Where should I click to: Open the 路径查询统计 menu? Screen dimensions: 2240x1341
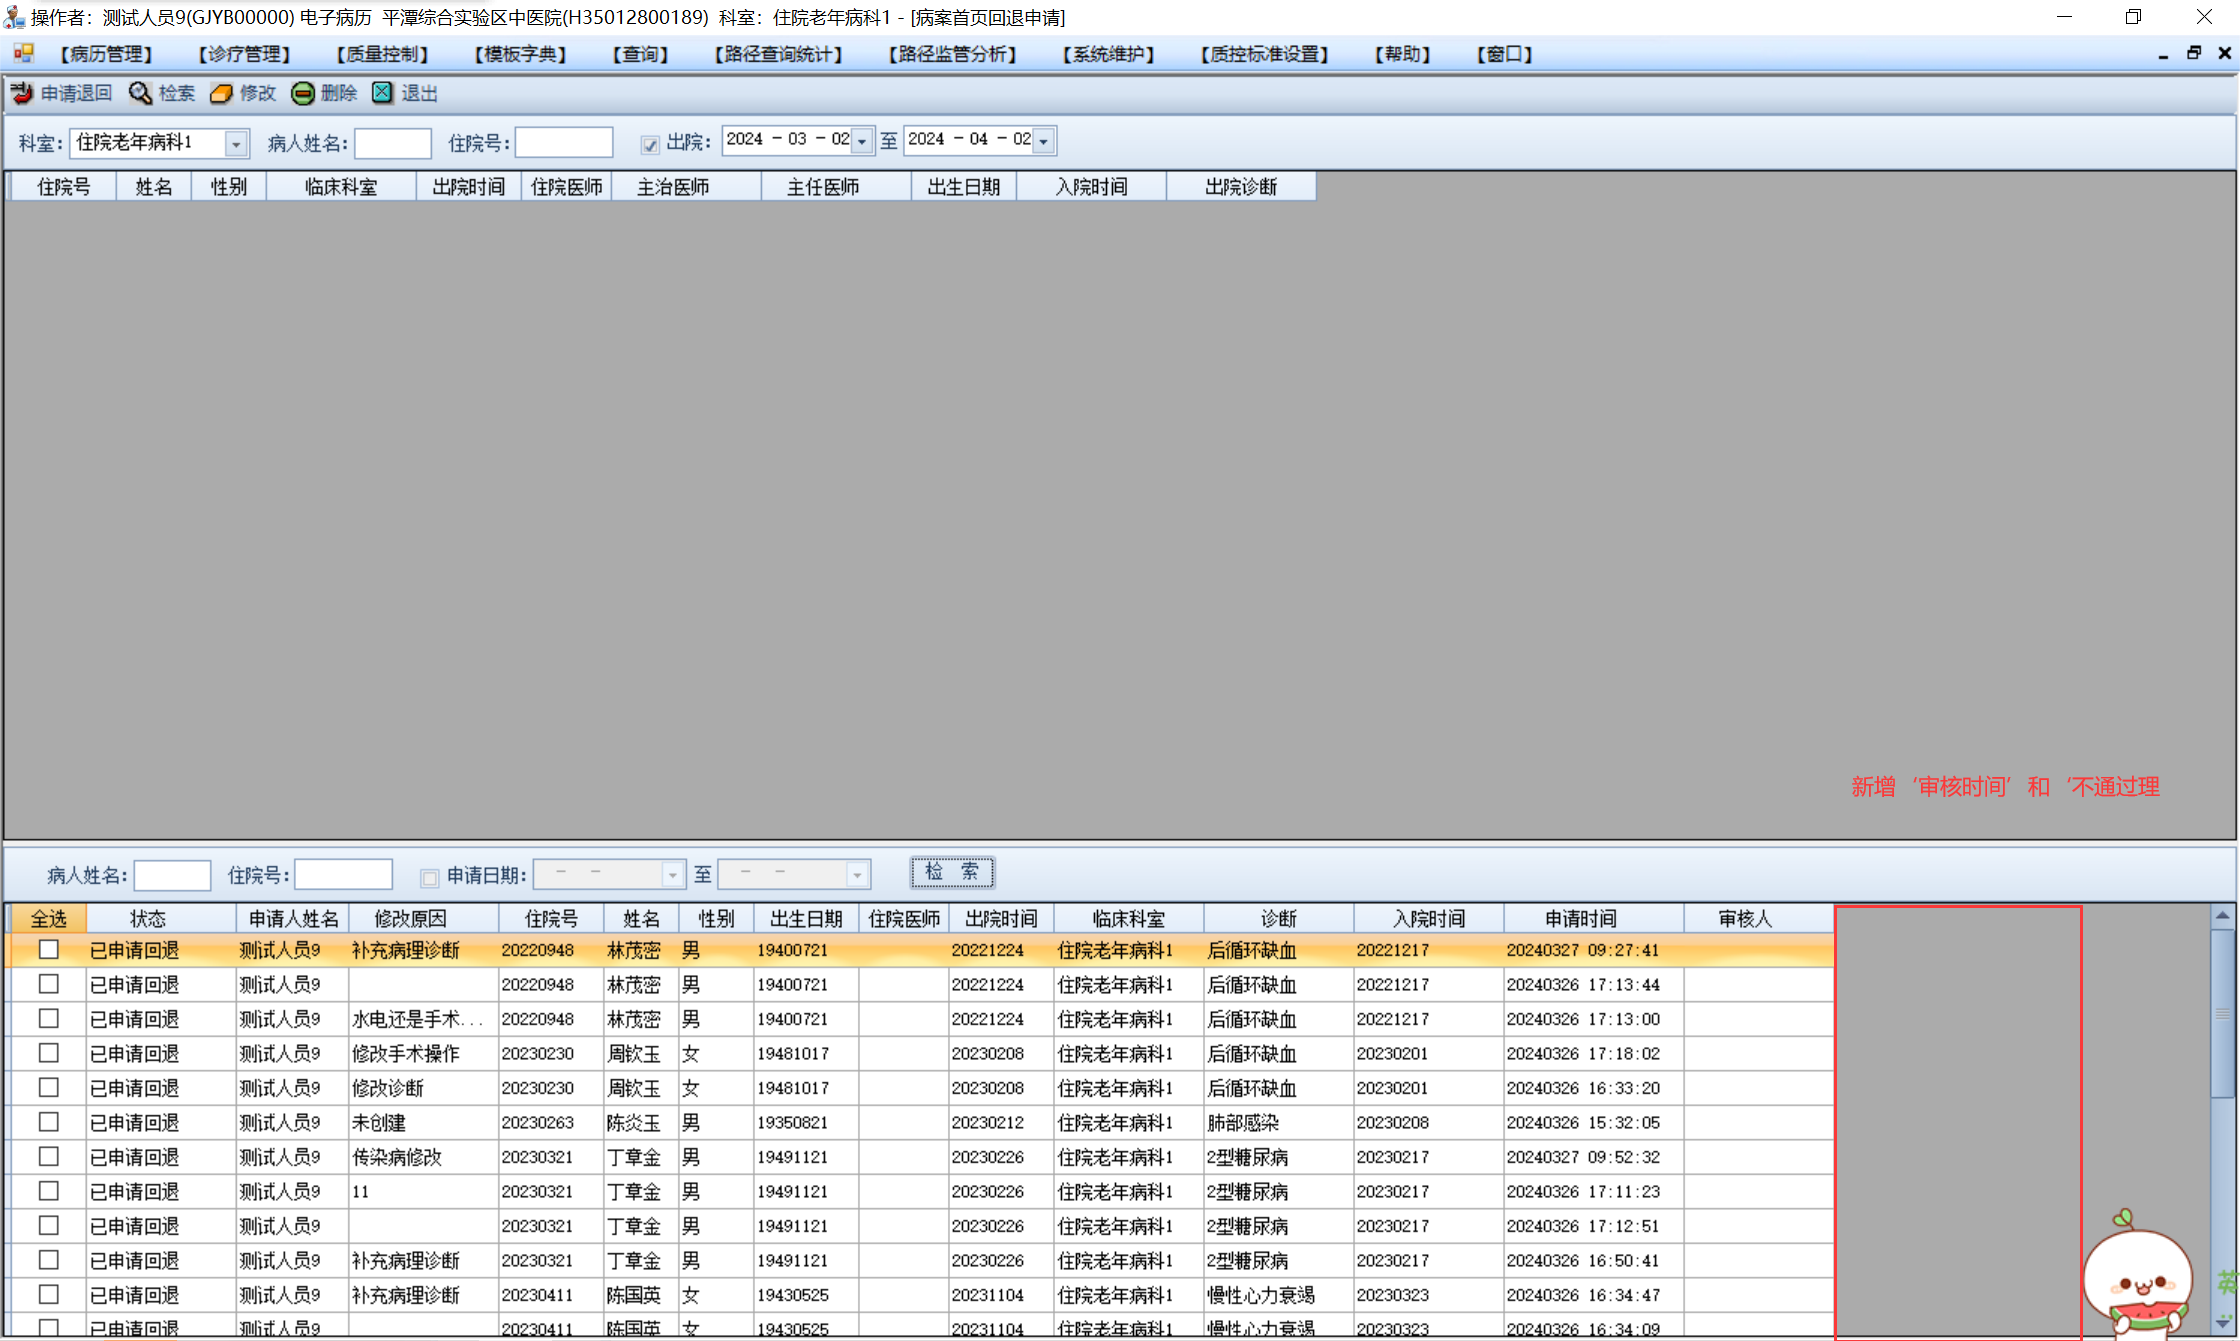coord(778,54)
